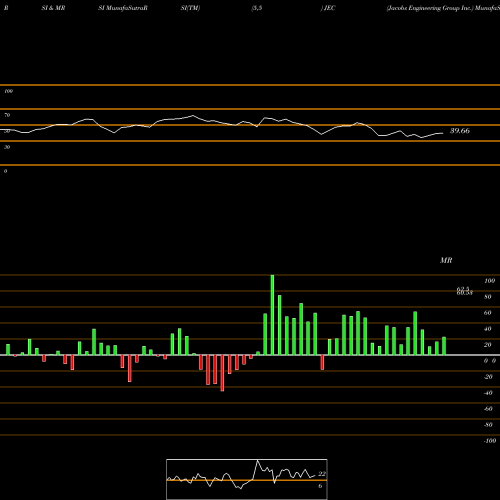Screen dimensions: 500x500
Task: Click the value 22 in the mini chart
Action: click(x=322, y=474)
